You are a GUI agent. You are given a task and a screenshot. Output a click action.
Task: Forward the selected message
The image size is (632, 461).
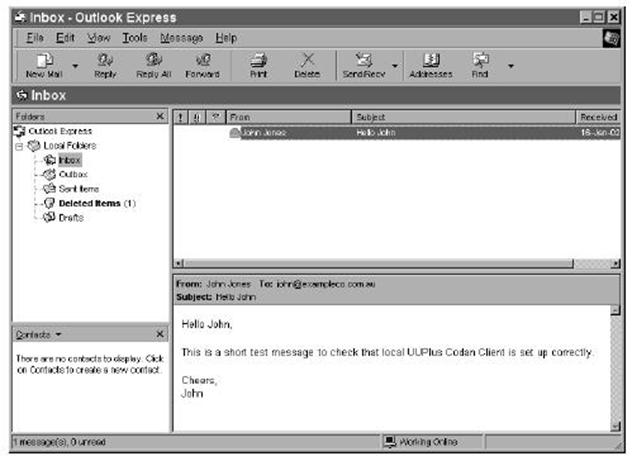202,64
